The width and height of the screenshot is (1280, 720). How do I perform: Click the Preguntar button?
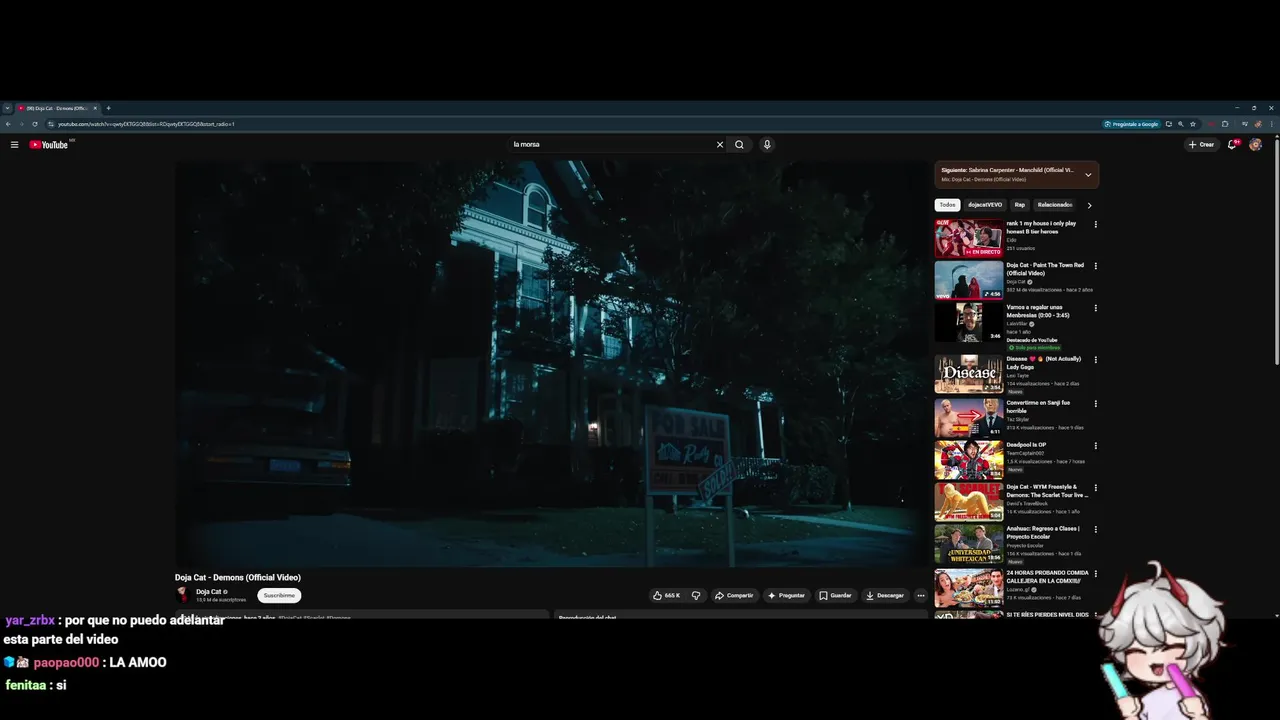point(786,595)
